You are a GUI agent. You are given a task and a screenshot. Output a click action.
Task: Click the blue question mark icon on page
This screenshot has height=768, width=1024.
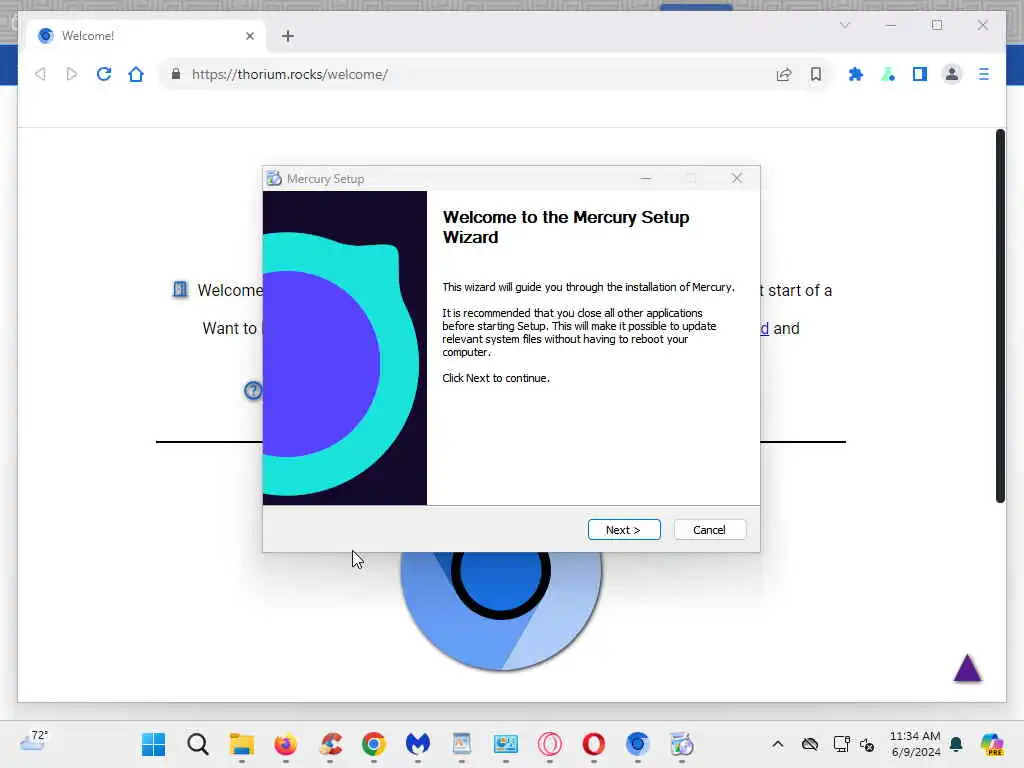coord(253,391)
